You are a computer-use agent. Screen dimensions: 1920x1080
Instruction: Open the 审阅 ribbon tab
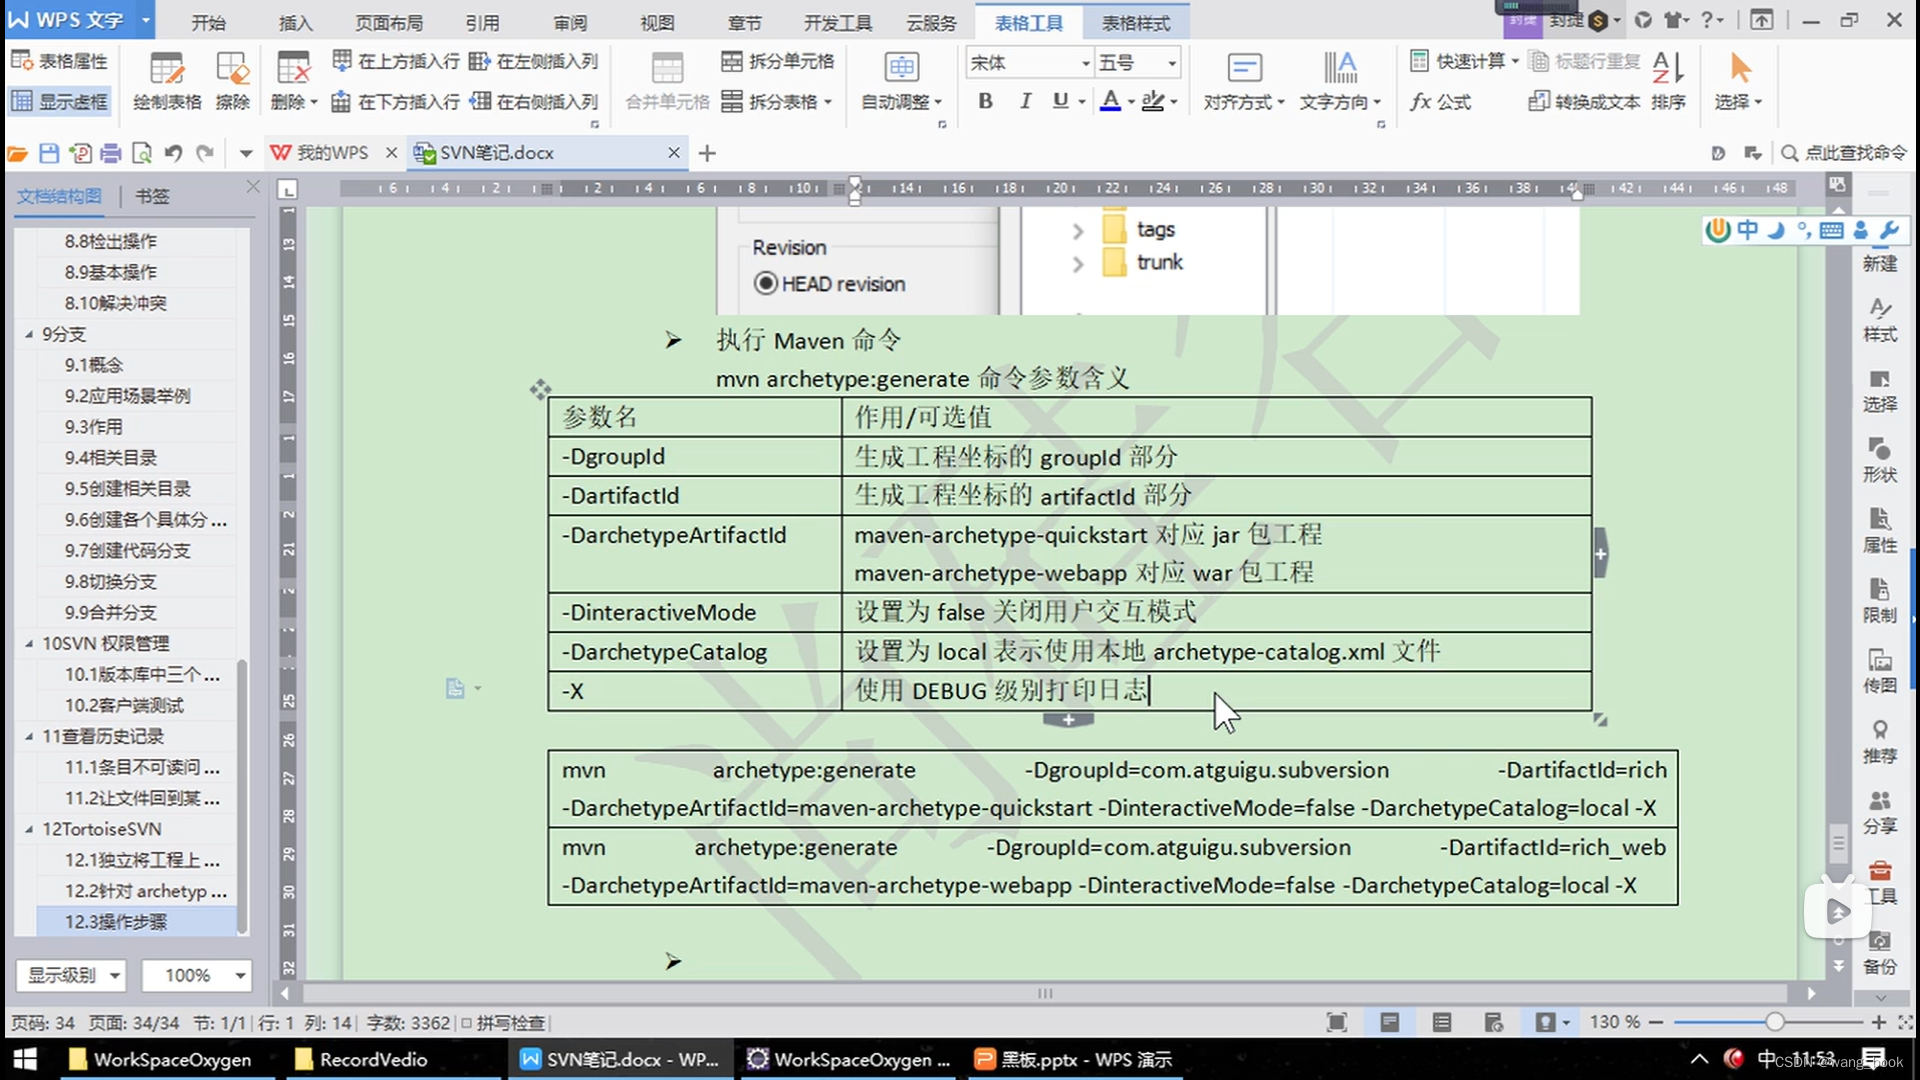click(570, 22)
